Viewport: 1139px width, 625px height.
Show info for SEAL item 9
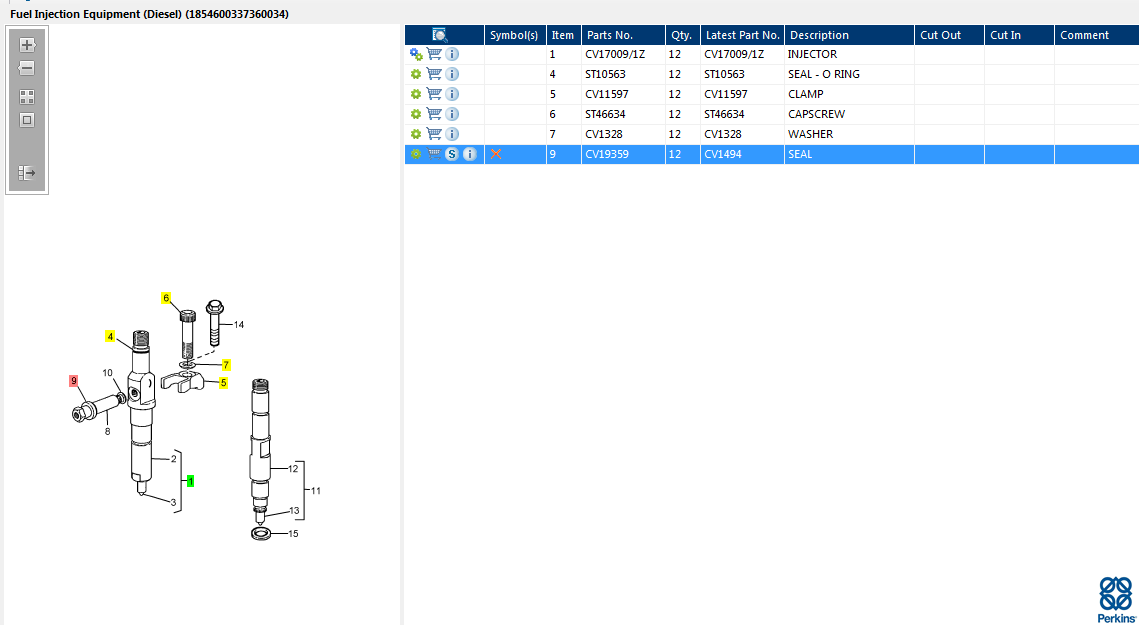(x=470, y=154)
